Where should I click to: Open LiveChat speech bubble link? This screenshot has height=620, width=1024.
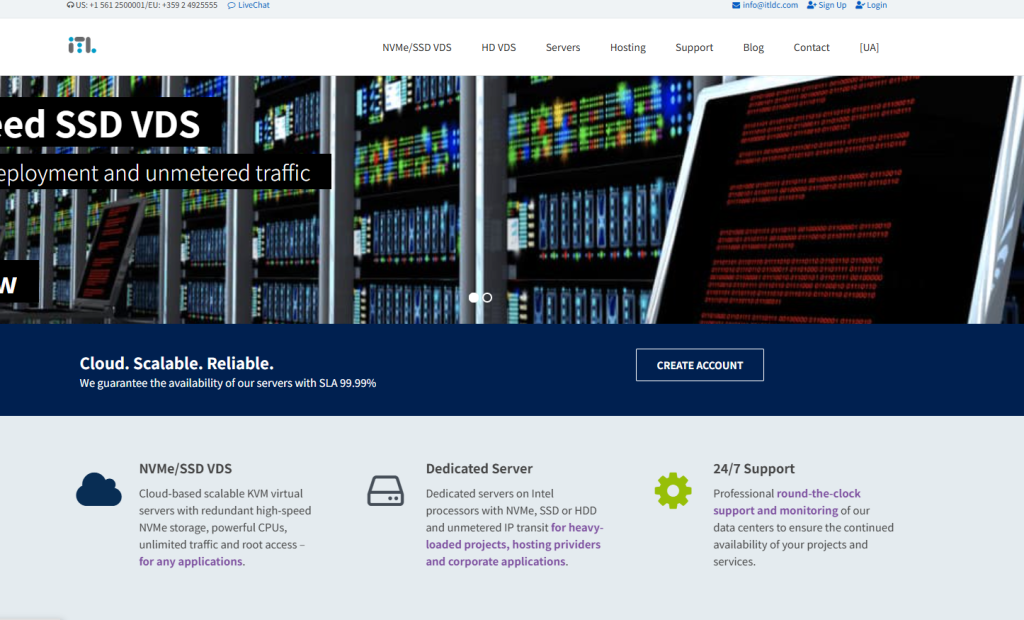(x=248, y=5)
